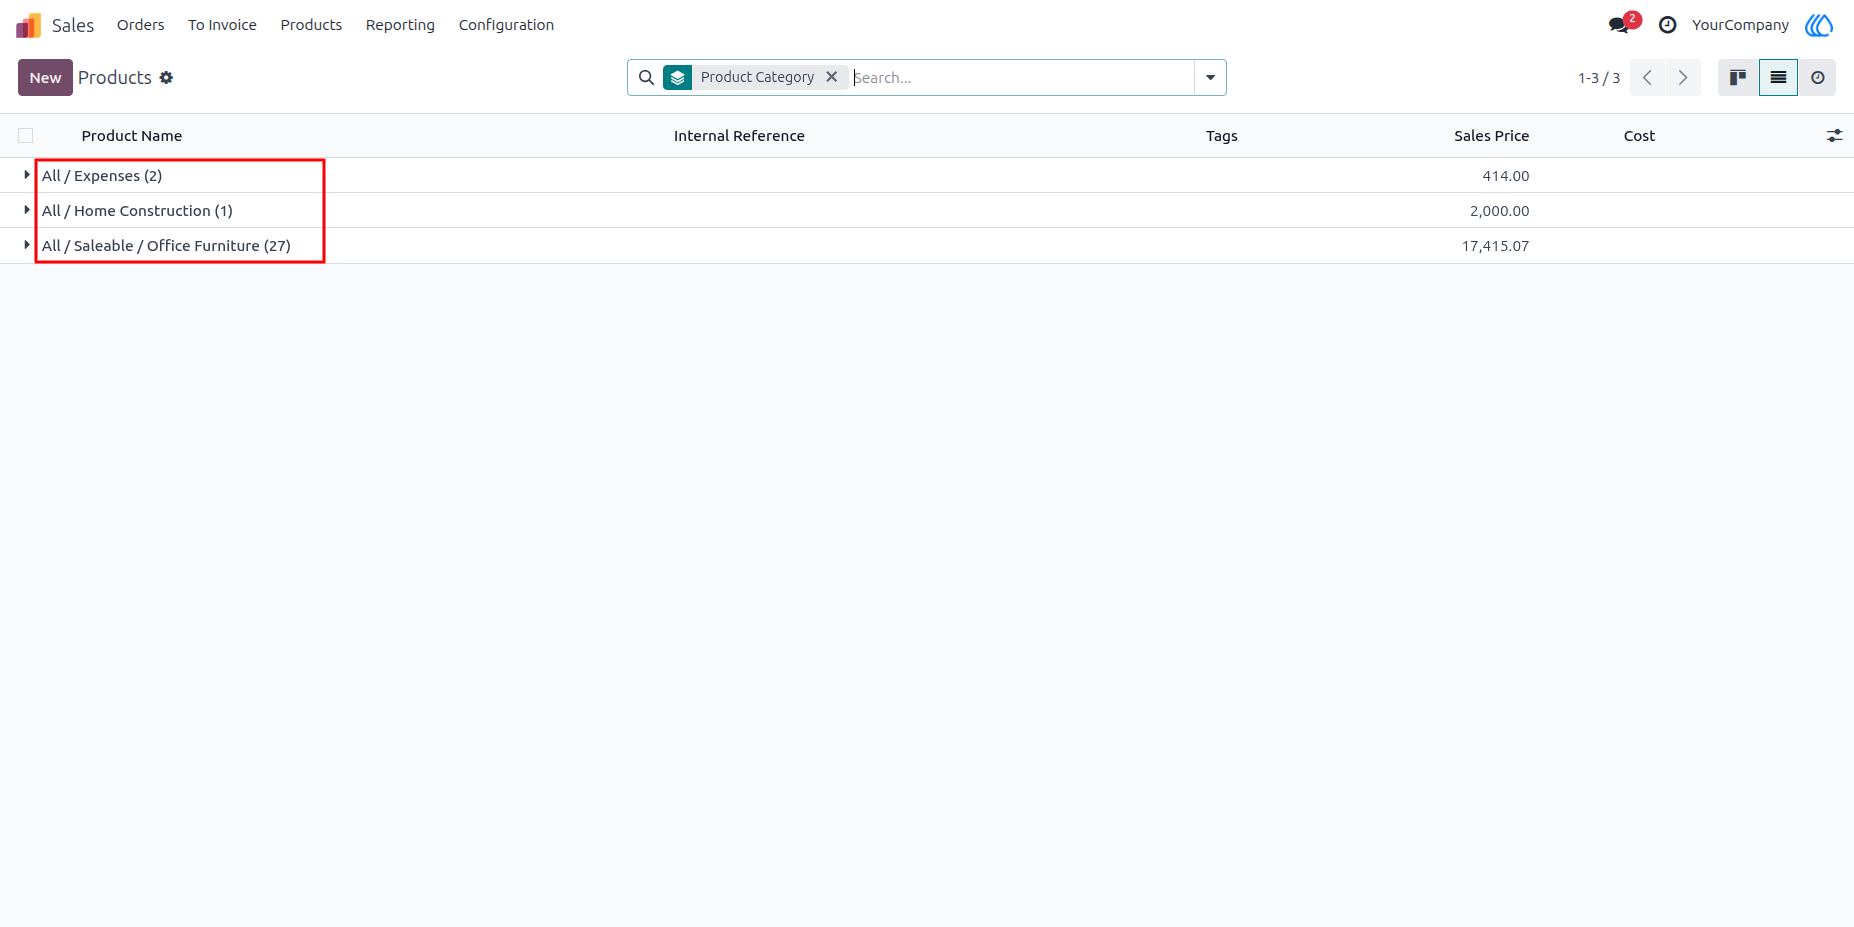This screenshot has width=1854, height=927.
Task: Open the Products menu in navbar
Action: click(311, 25)
